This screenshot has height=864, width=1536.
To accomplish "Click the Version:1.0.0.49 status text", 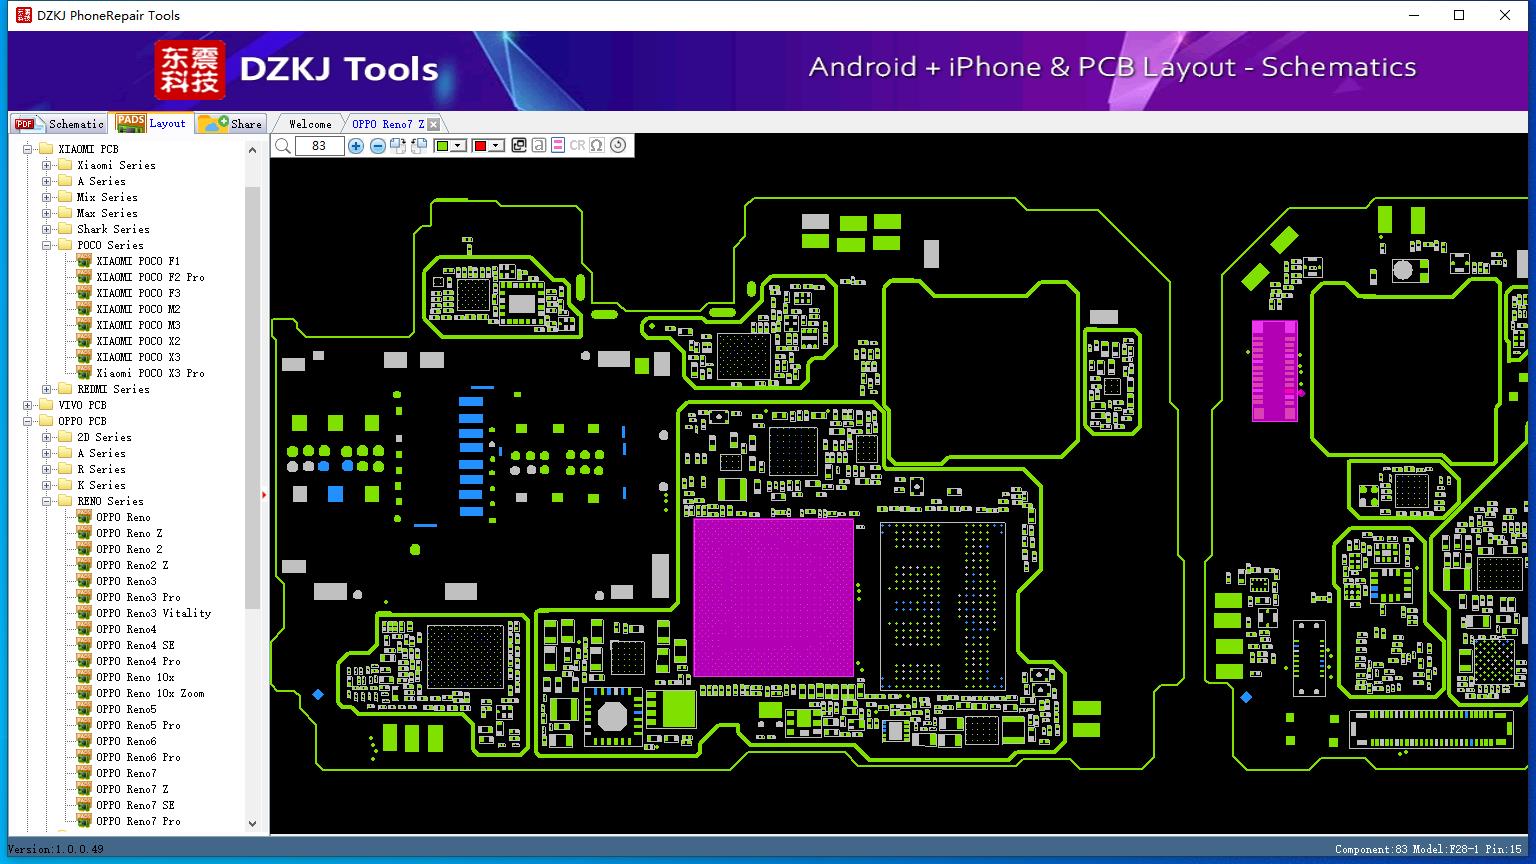I will 56,849.
